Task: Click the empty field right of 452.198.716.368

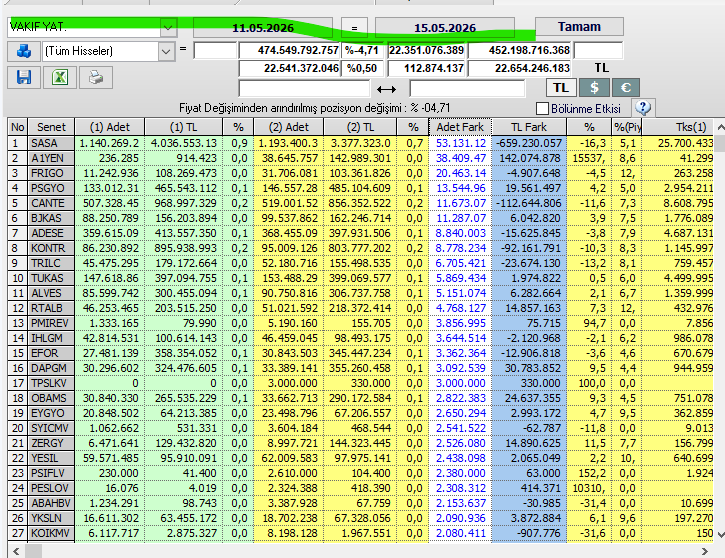Action: pos(598,50)
